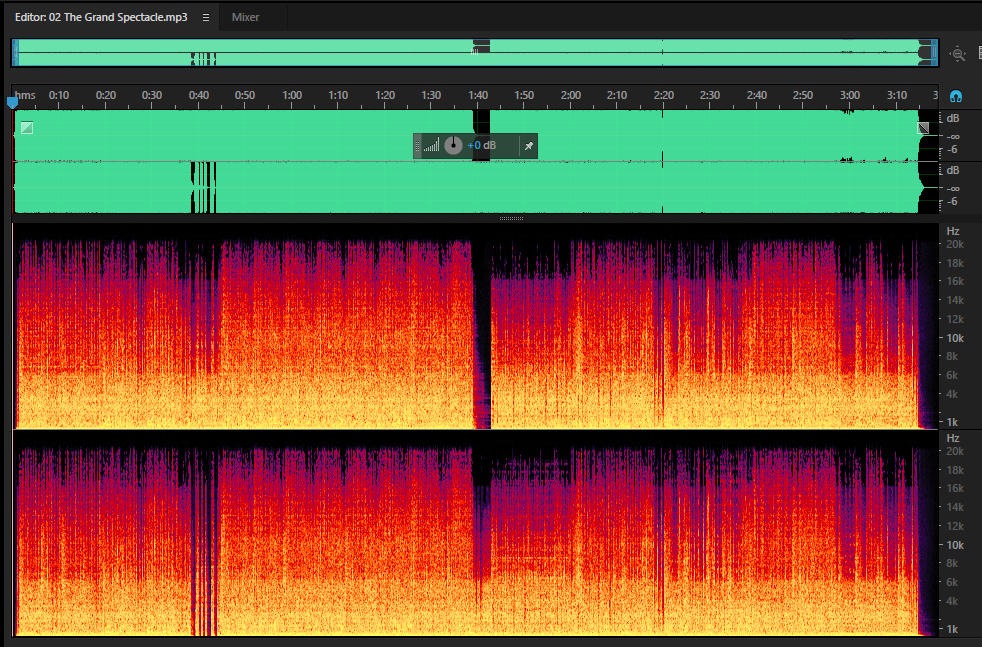Image resolution: width=982 pixels, height=647 pixels.
Task: Click the divider grip between waveform and spectrogram
Action: pyautogui.click(x=511, y=219)
